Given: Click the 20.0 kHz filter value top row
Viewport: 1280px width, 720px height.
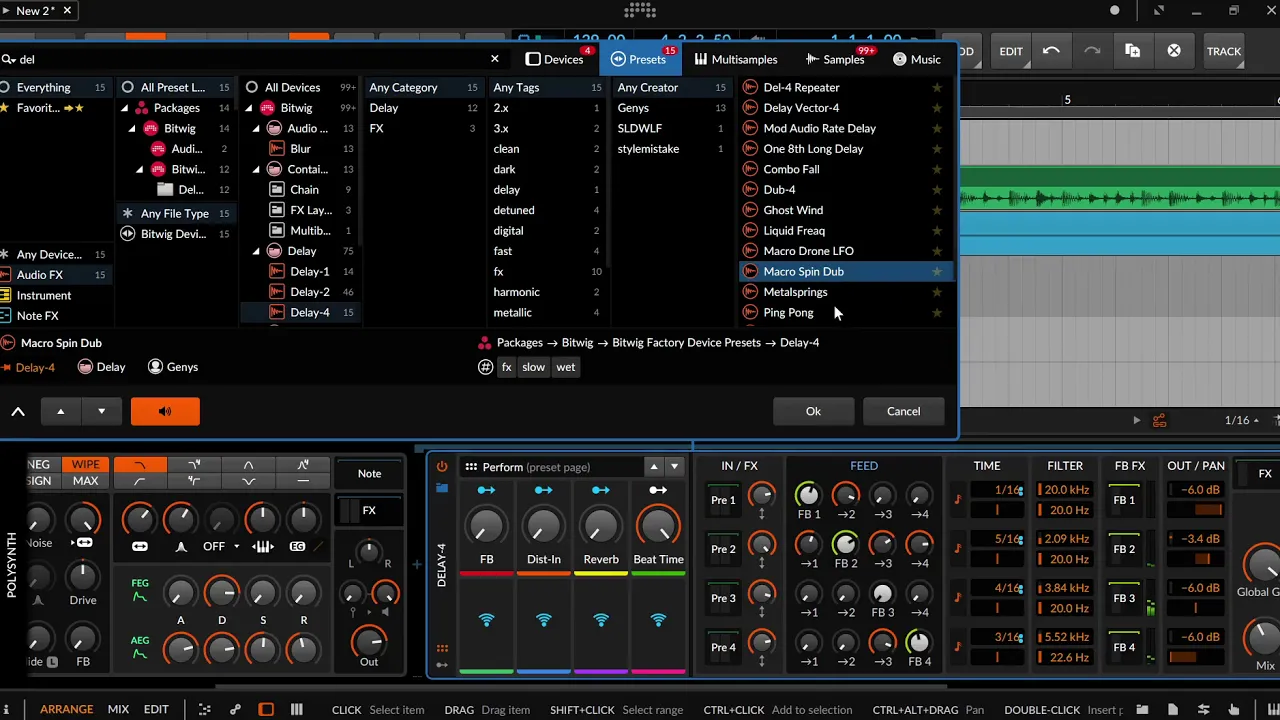Looking at the screenshot, I should point(1065,490).
